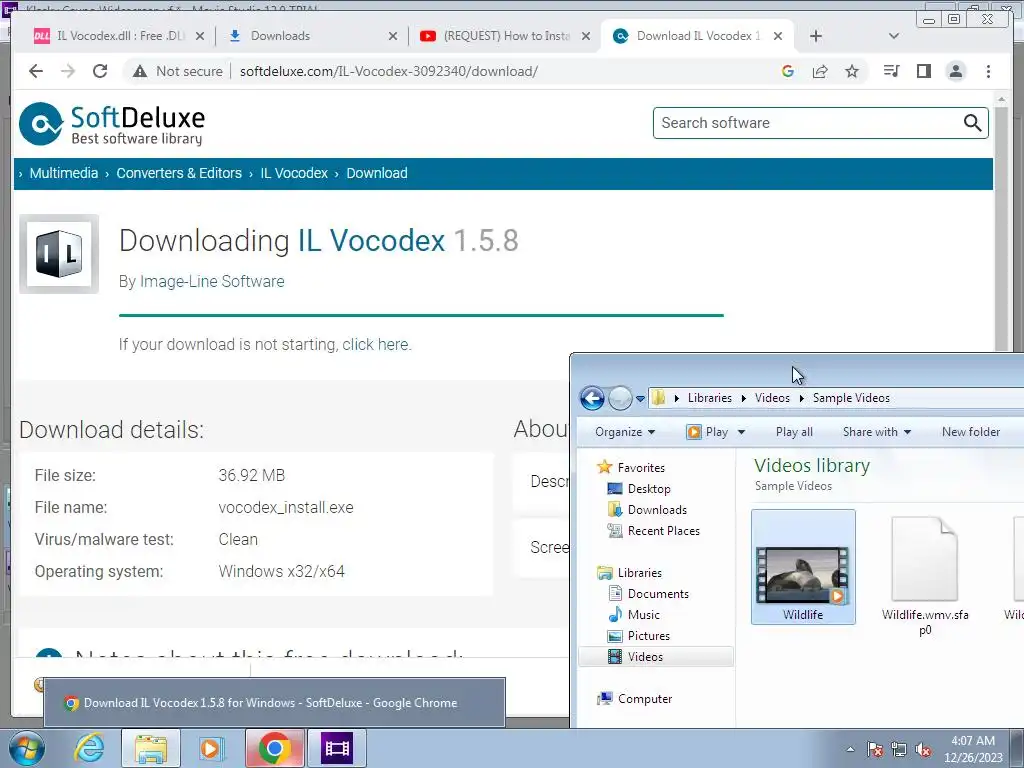This screenshot has width=1024, height=768.
Task: Click the address bar URL
Action: pyautogui.click(x=389, y=71)
